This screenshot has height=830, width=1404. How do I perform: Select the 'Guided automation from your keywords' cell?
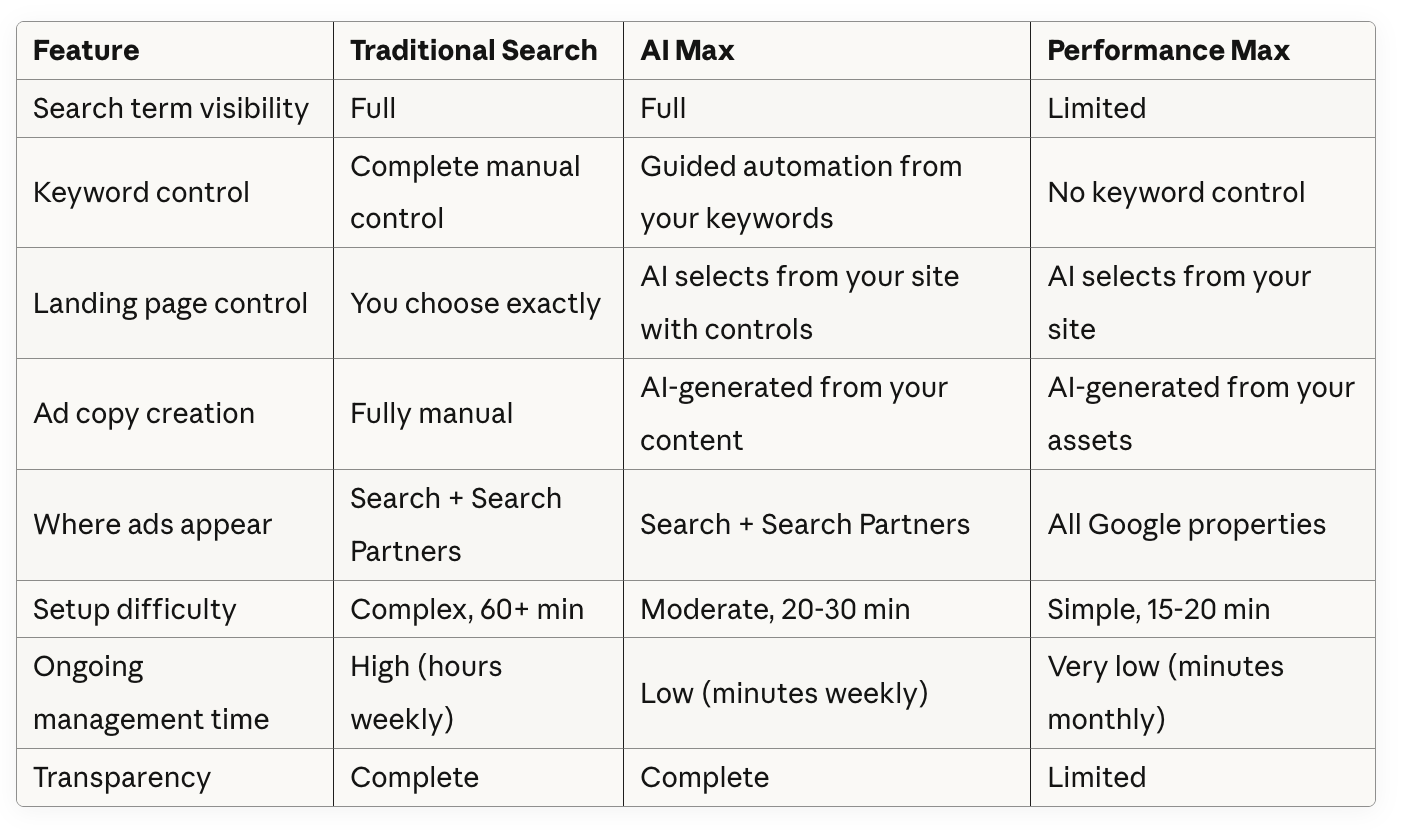(x=801, y=192)
